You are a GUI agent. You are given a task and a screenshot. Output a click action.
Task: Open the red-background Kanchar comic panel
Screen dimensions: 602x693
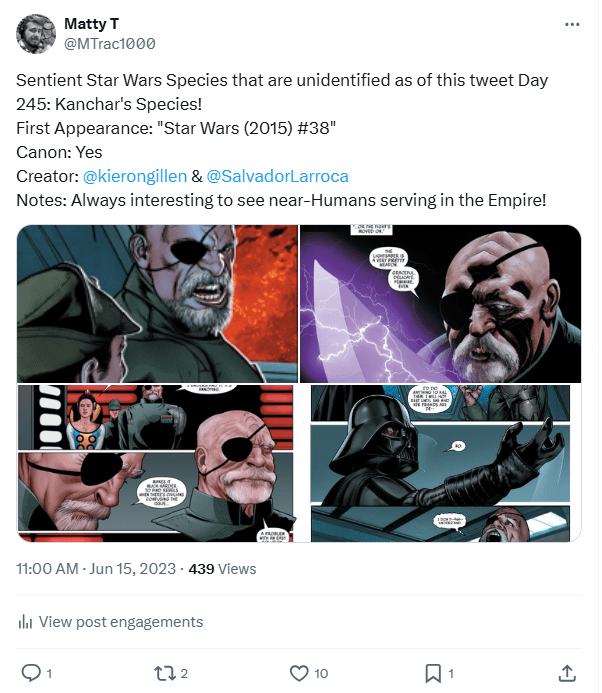point(158,304)
